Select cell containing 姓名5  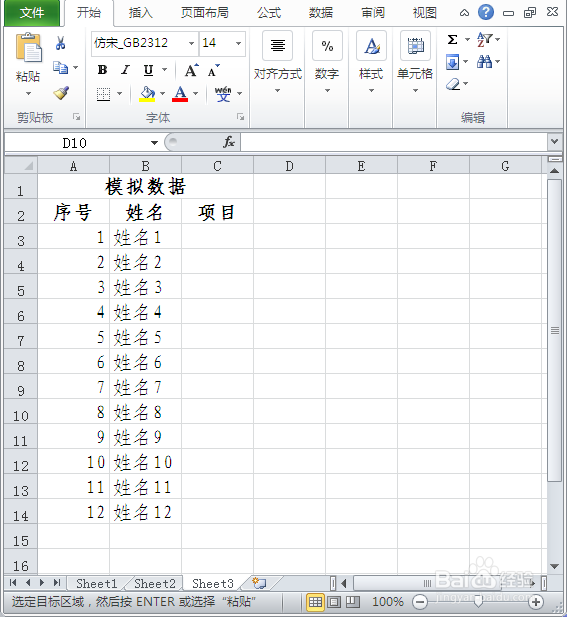(145, 337)
